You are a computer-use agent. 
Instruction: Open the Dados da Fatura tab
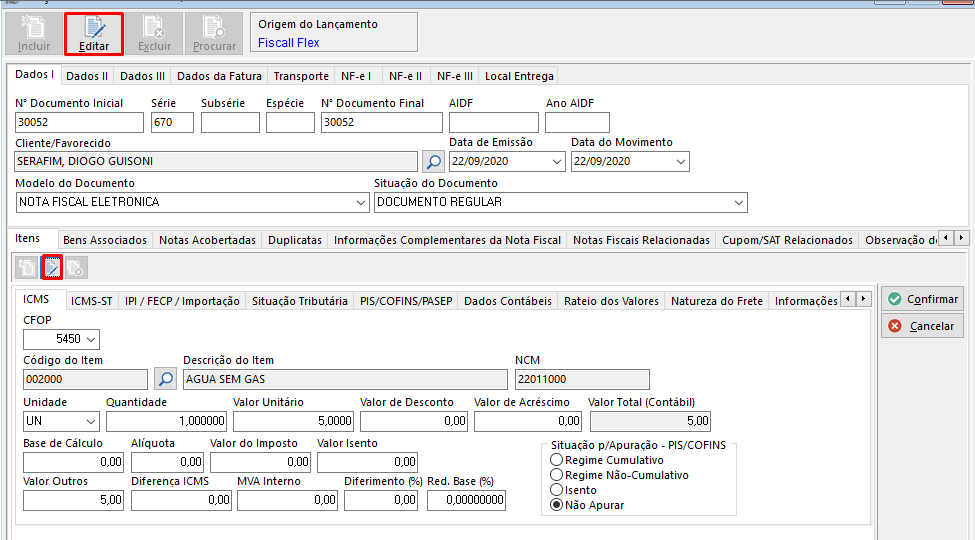[219, 76]
